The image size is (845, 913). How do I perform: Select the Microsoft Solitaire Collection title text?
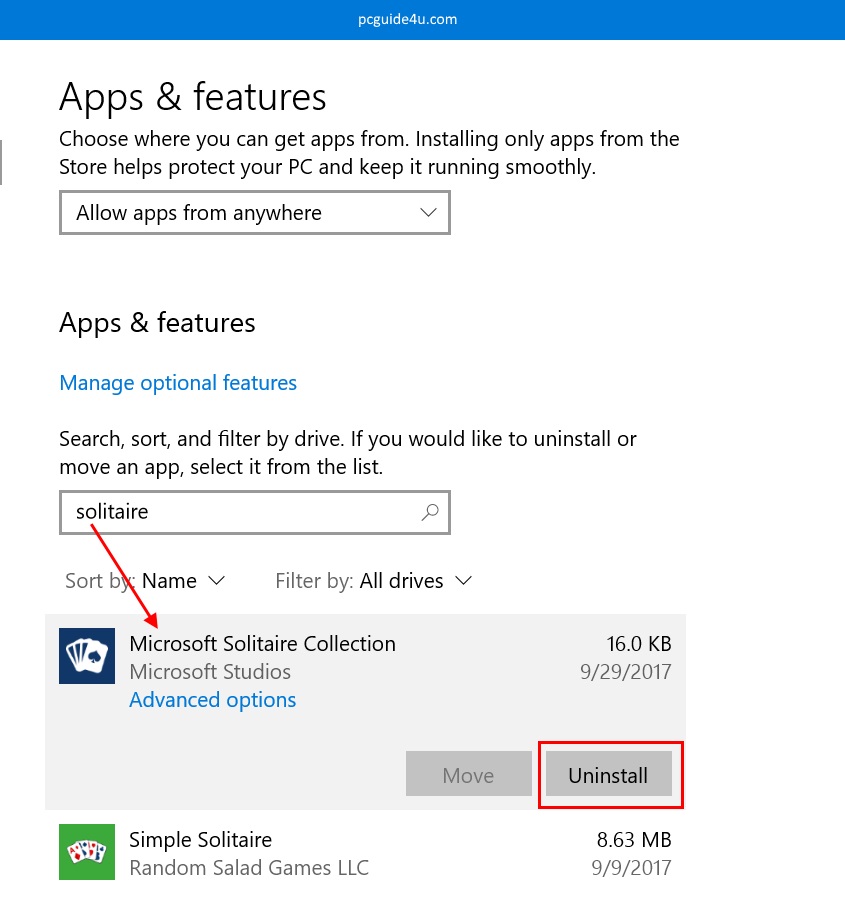tap(262, 644)
